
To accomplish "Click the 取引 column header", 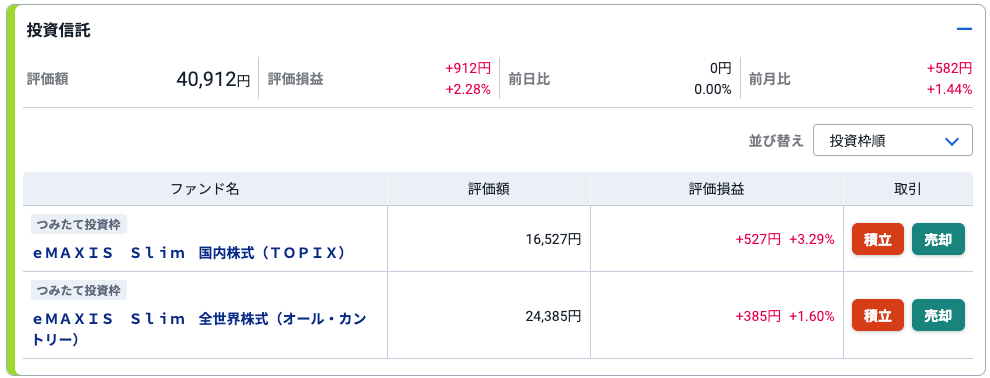I will pyautogui.click(x=908, y=189).
